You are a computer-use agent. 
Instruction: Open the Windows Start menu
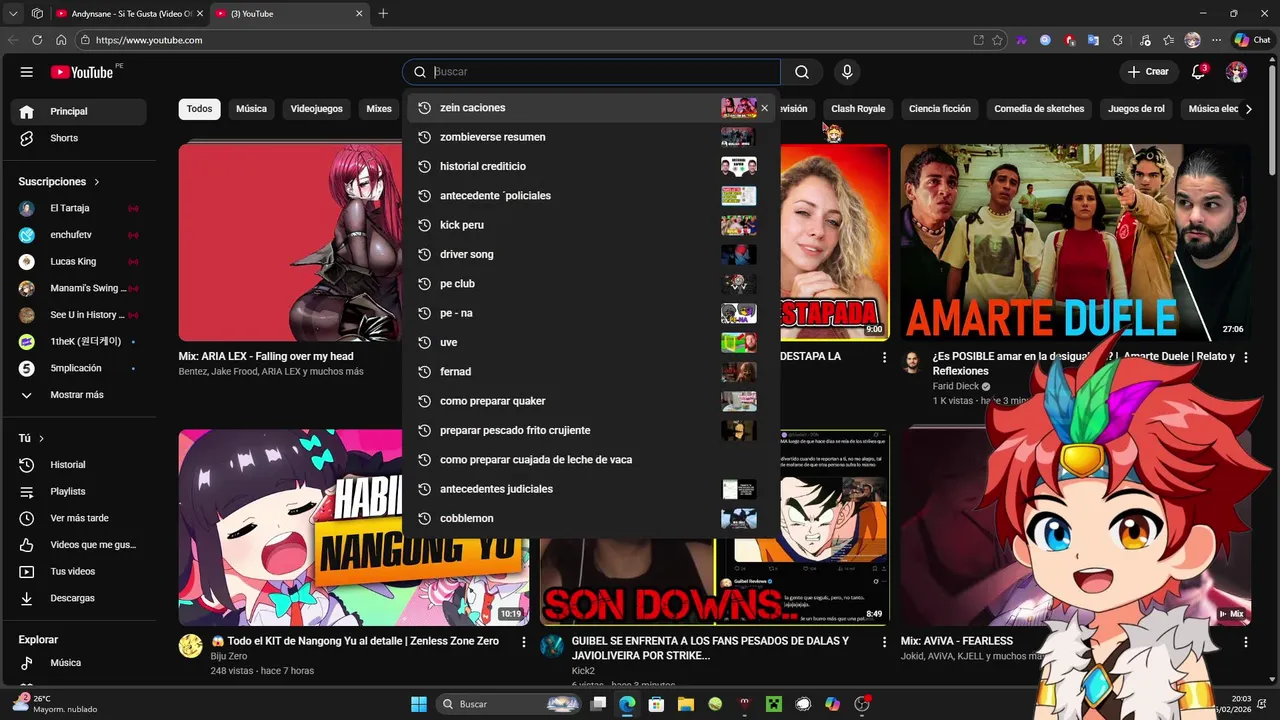[419, 704]
